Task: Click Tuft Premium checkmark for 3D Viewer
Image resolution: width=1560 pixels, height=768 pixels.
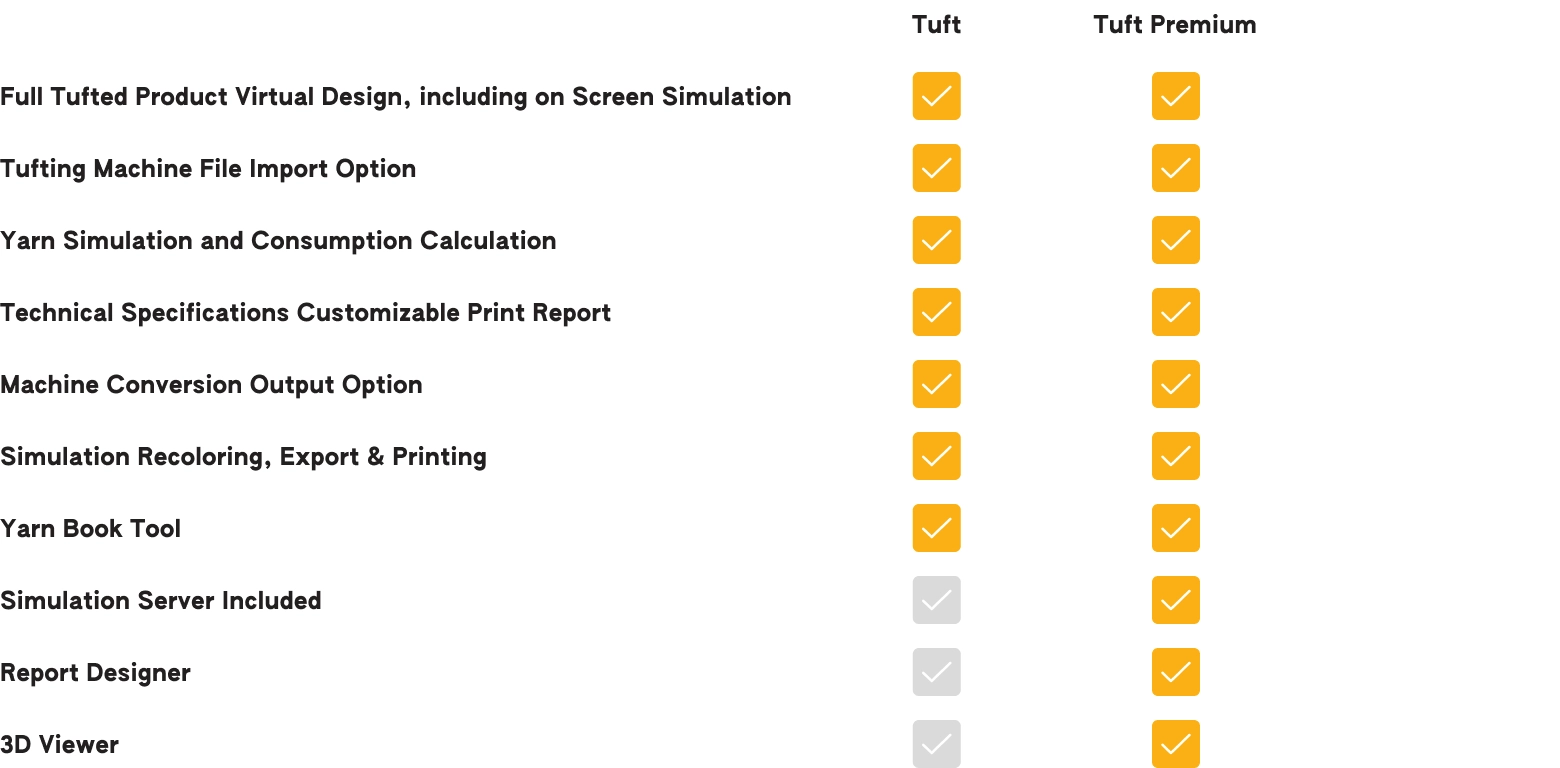Action: (x=1175, y=744)
